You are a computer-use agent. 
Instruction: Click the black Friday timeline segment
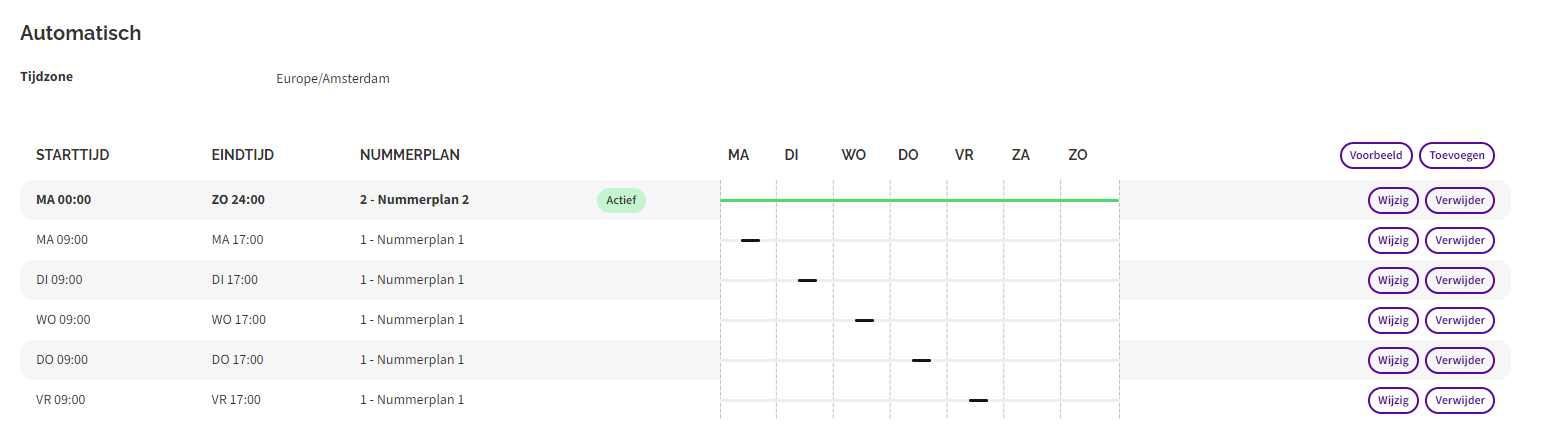978,400
